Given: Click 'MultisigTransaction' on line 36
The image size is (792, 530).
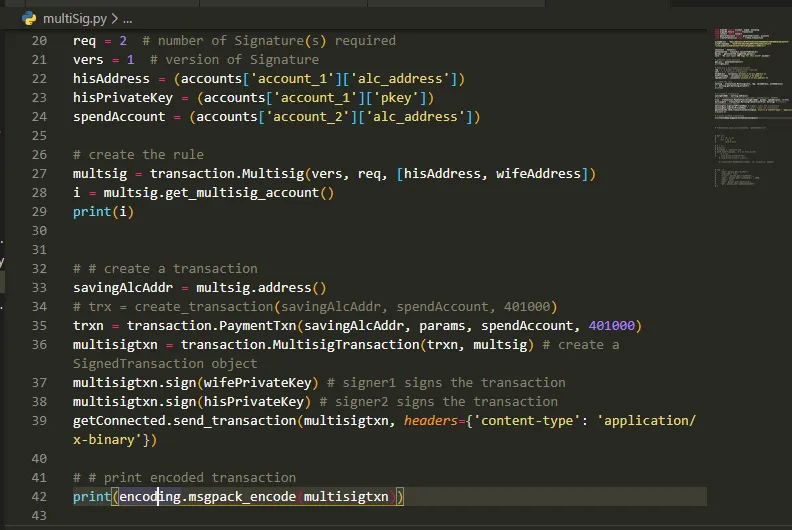Looking at the screenshot, I should click(x=346, y=345).
